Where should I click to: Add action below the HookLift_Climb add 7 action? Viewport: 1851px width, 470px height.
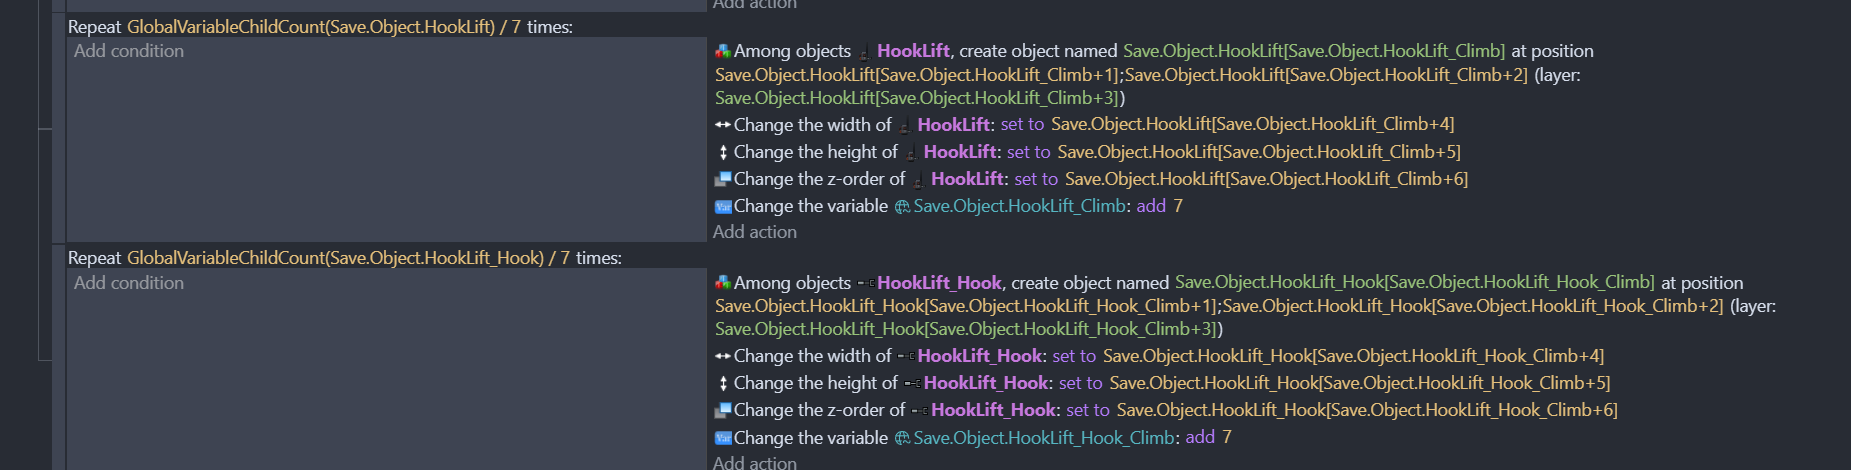point(755,232)
